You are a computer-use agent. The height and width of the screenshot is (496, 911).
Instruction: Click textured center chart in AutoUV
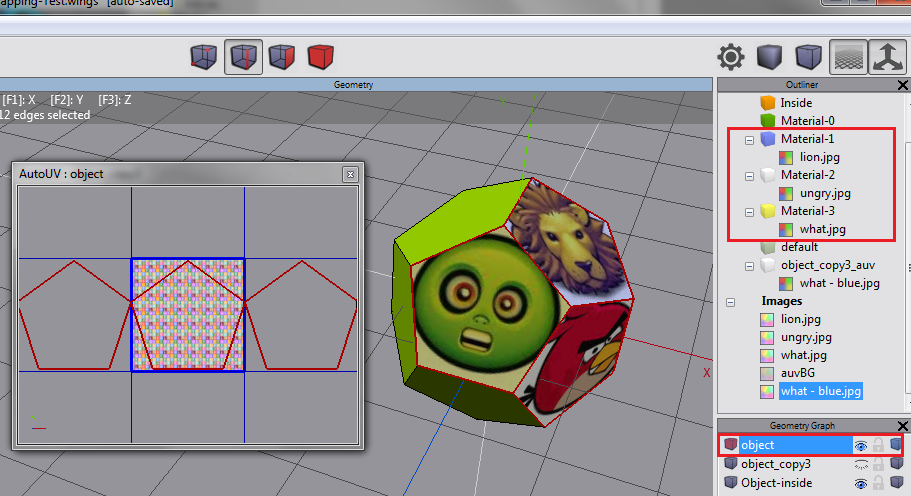click(188, 315)
